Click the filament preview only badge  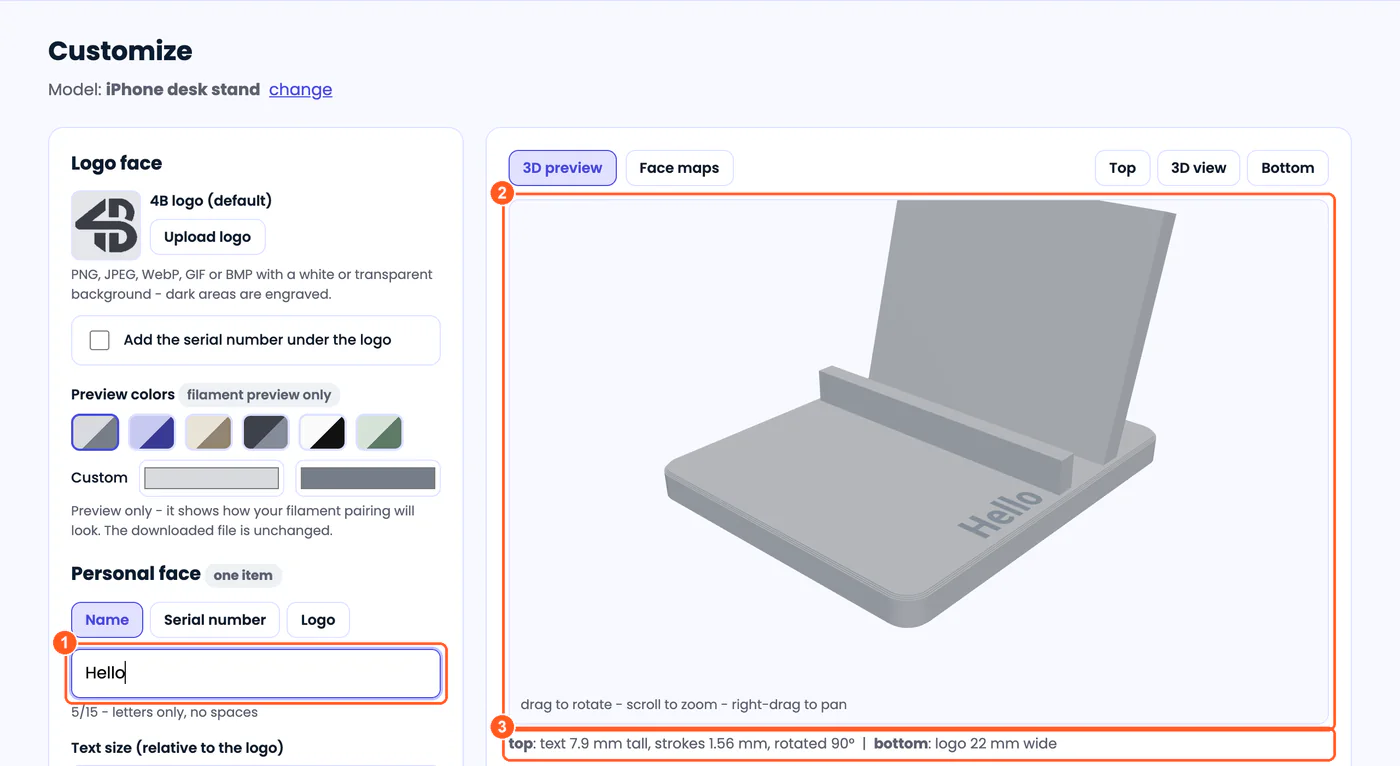259,395
